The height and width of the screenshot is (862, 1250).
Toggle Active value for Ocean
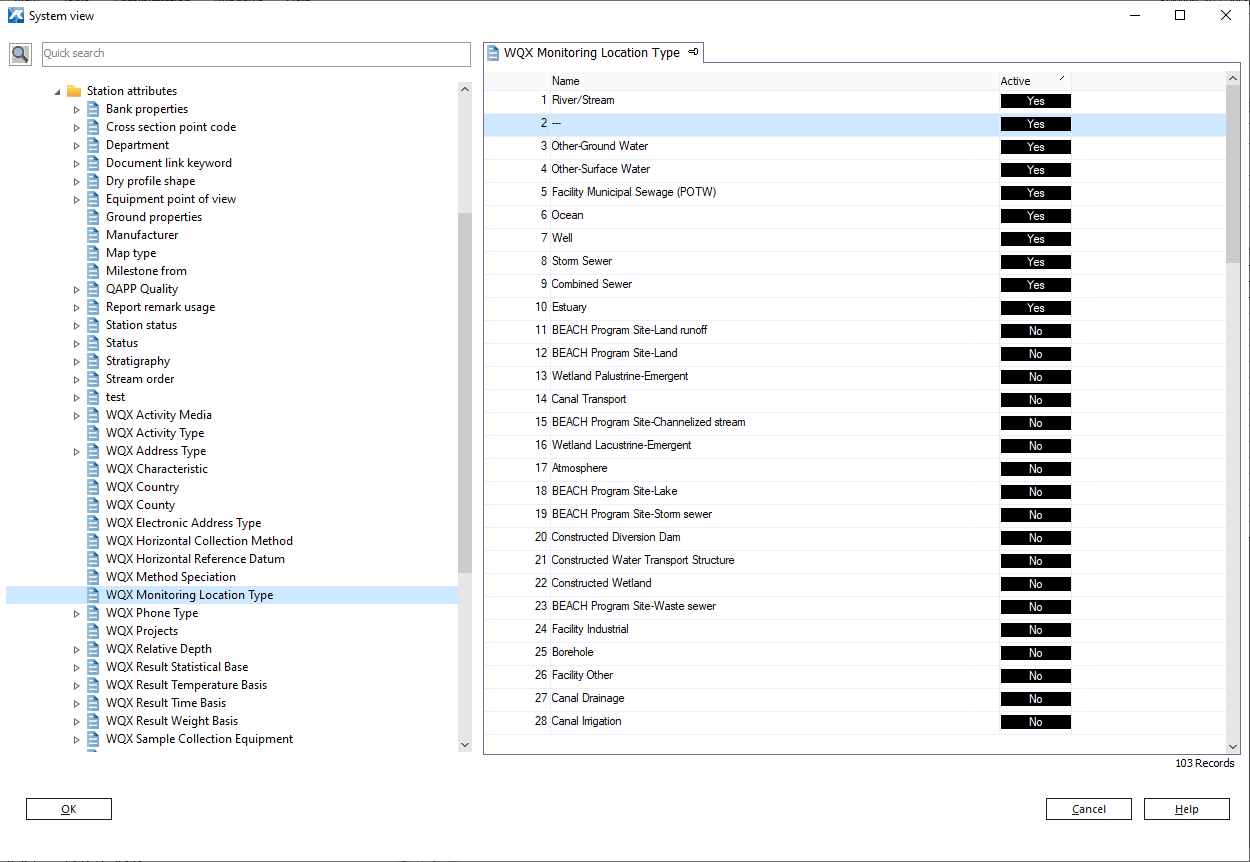[x=1035, y=216]
